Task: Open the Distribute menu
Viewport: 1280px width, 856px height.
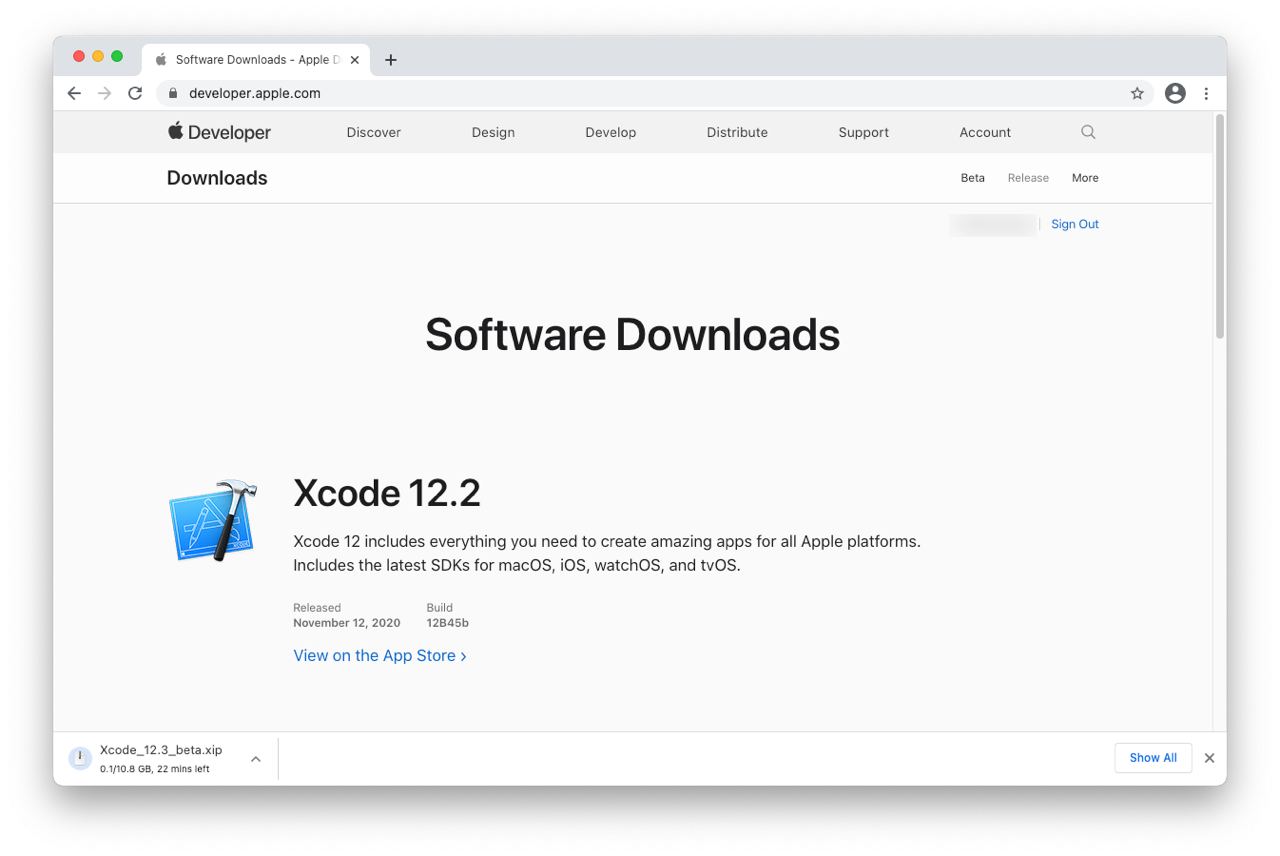Action: [x=737, y=132]
